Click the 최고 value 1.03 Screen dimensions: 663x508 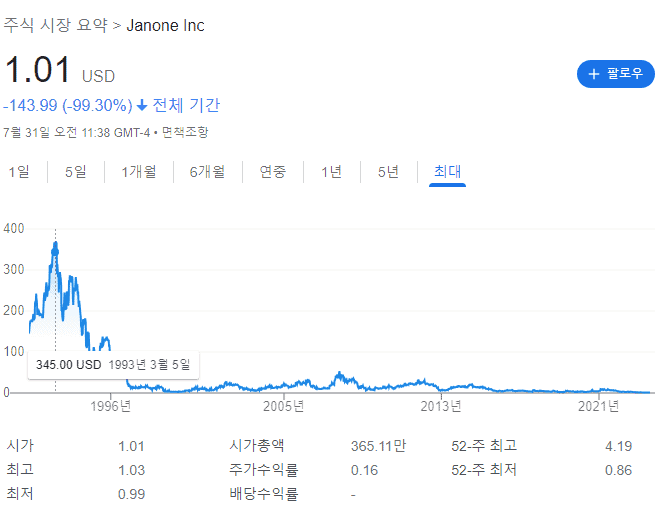tap(131, 470)
